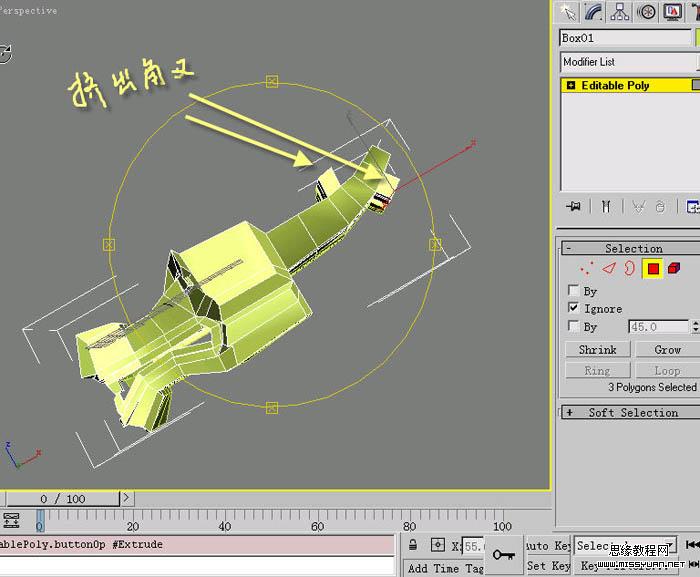
Task: Select Border sub-object level icon
Action: click(x=629, y=268)
